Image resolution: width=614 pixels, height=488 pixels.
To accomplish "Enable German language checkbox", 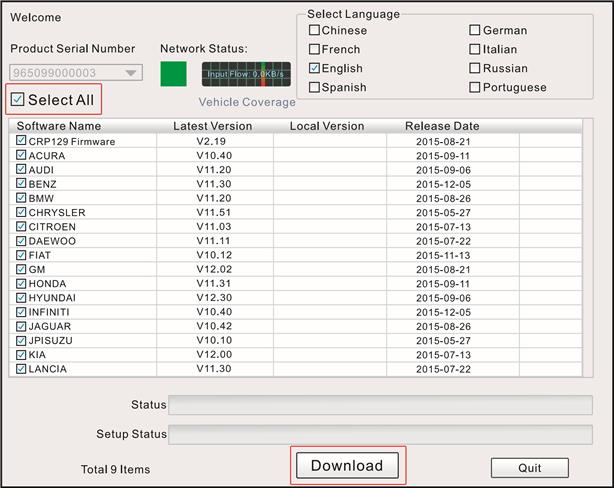I will pyautogui.click(x=475, y=30).
